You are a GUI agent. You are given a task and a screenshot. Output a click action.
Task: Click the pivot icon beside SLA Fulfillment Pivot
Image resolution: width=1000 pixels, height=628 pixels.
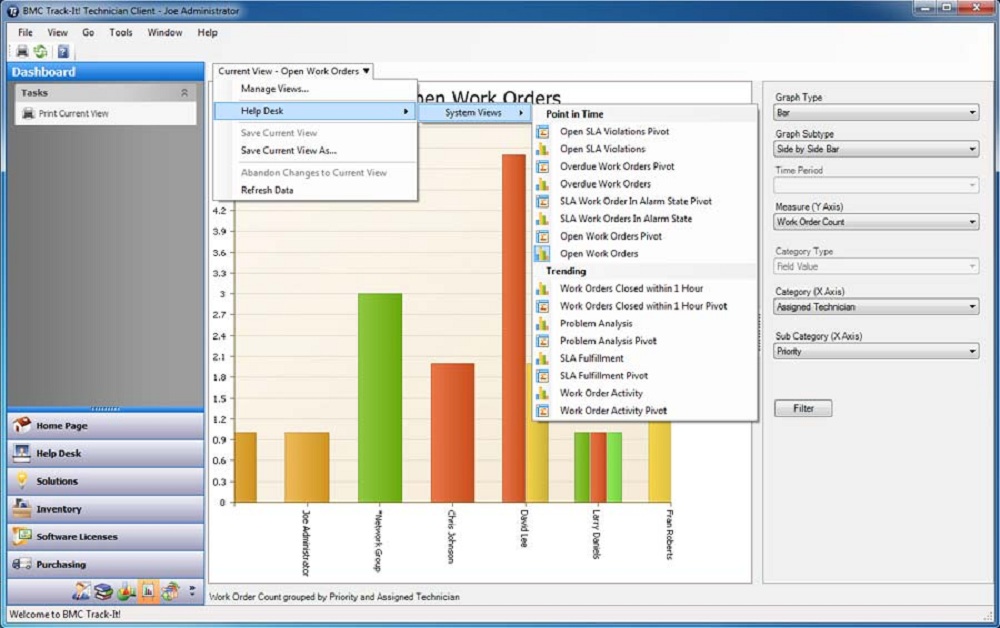(x=542, y=376)
